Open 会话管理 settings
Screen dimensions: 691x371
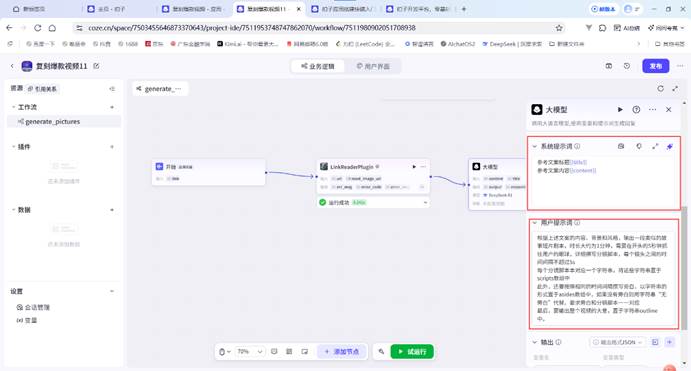click(x=33, y=307)
